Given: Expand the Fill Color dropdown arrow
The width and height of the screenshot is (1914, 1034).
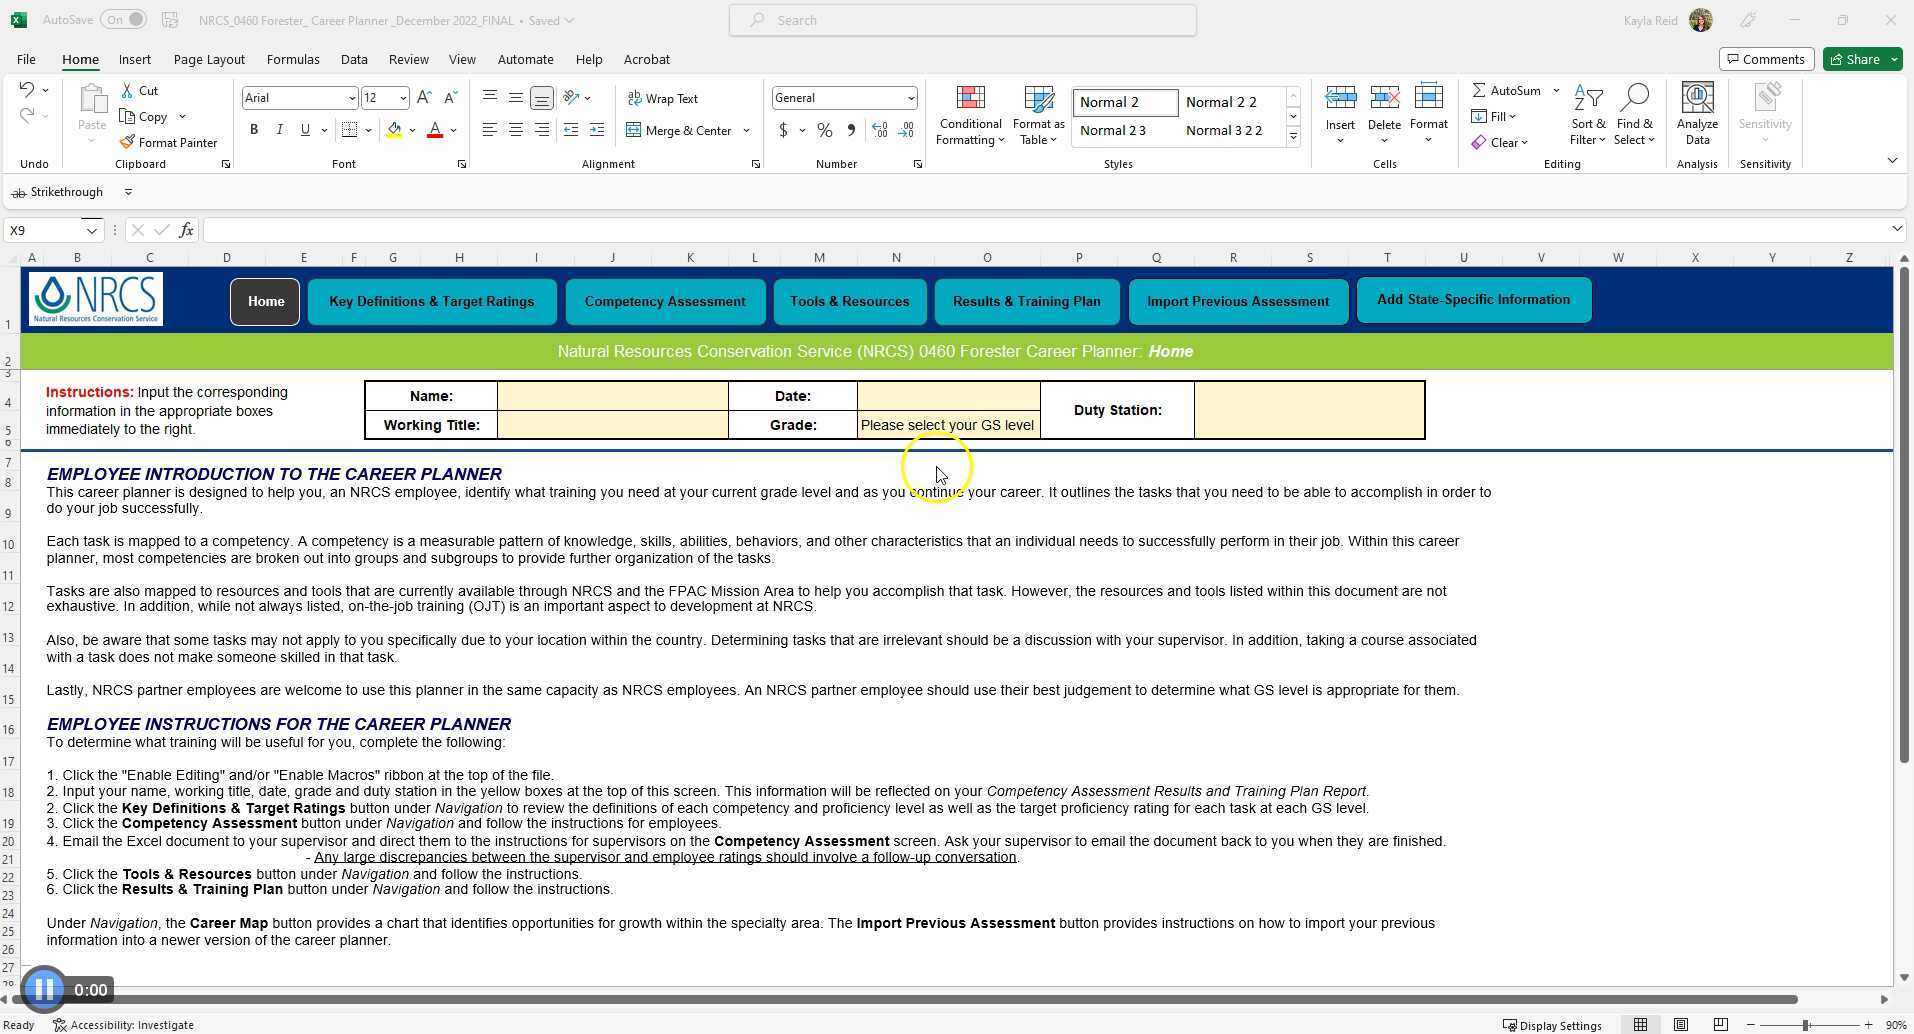Looking at the screenshot, I should click(411, 130).
